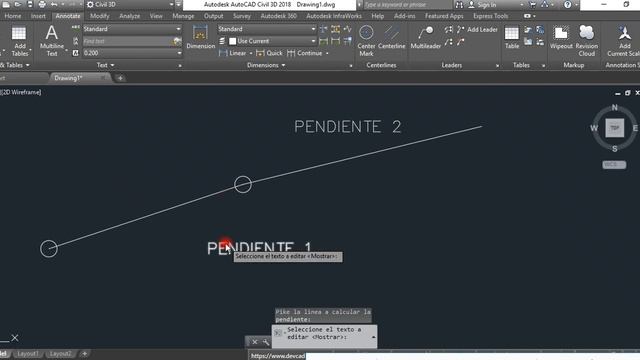Select the PENDIENTE 1 text object
Screen dimensions: 640x360
click(x=259, y=248)
